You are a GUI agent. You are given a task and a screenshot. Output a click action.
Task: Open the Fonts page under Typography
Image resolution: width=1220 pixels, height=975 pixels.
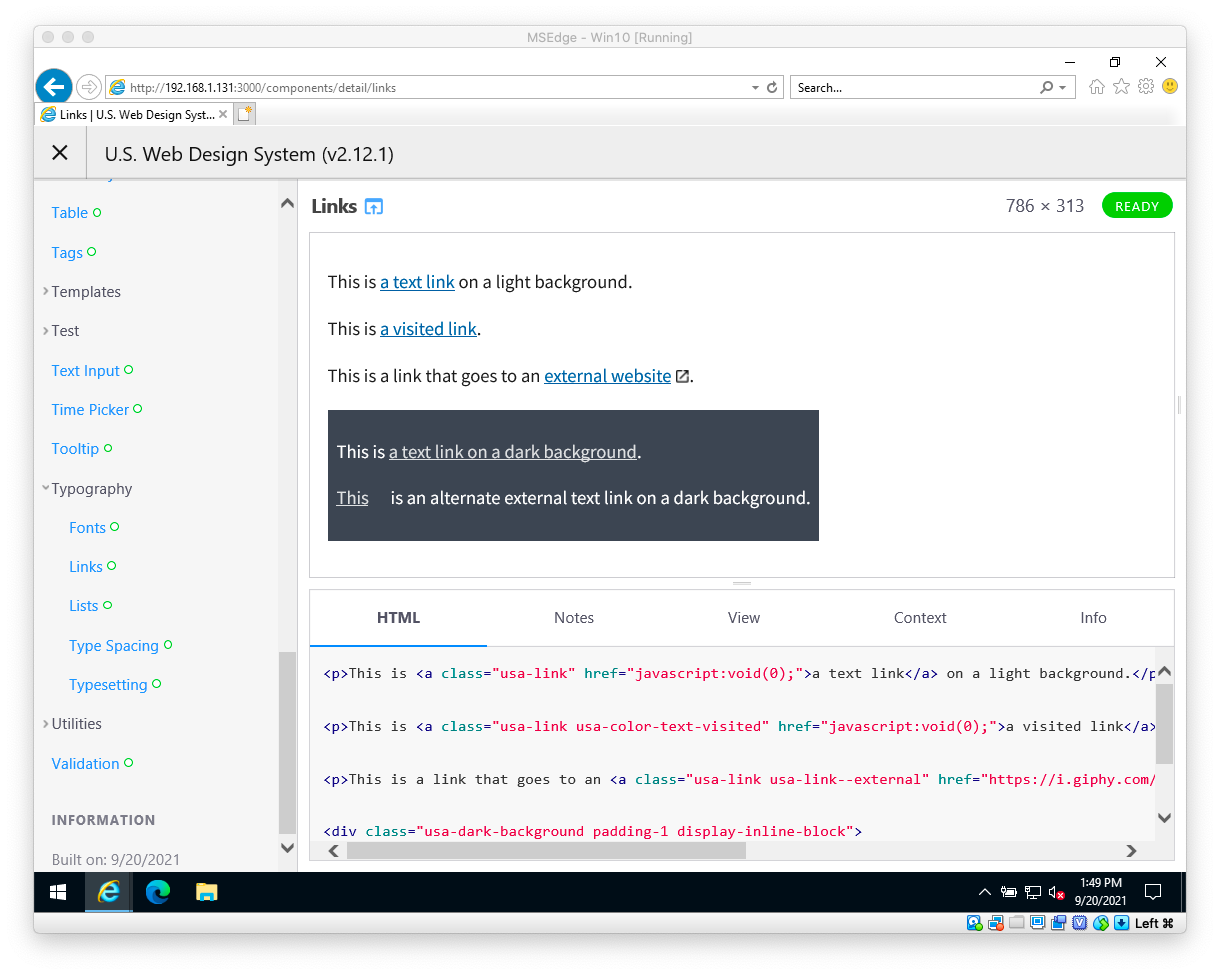tap(87, 527)
